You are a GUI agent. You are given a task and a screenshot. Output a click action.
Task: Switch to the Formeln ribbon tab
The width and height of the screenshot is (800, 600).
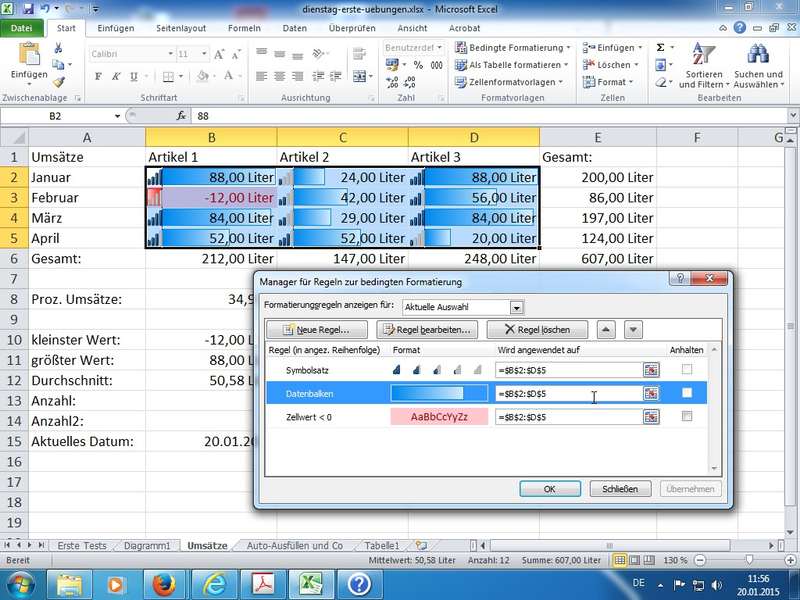244,28
